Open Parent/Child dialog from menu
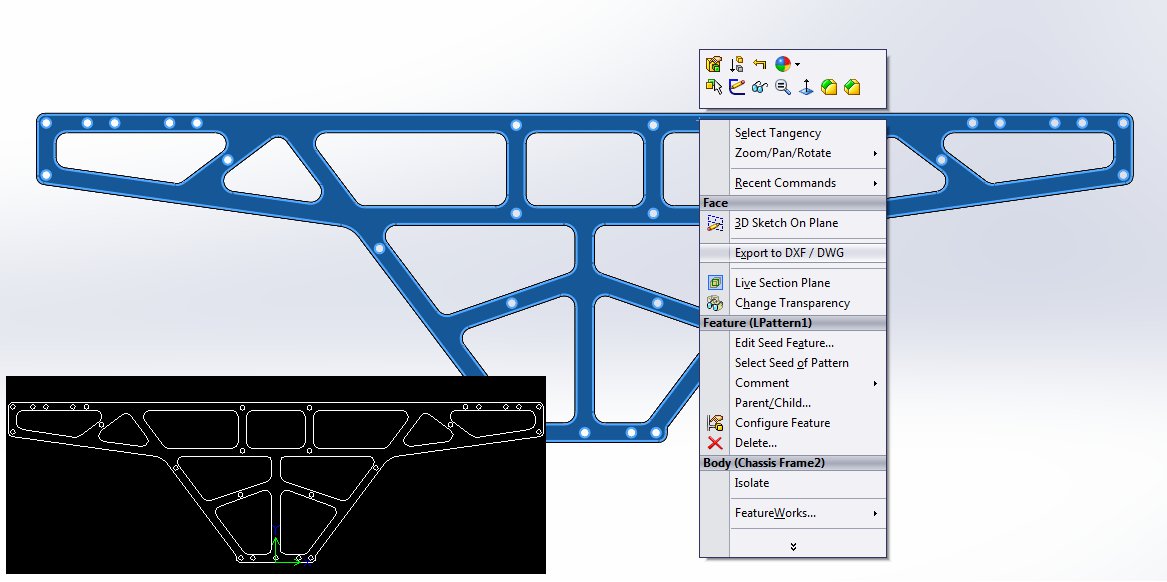1167x582 pixels. (793, 403)
